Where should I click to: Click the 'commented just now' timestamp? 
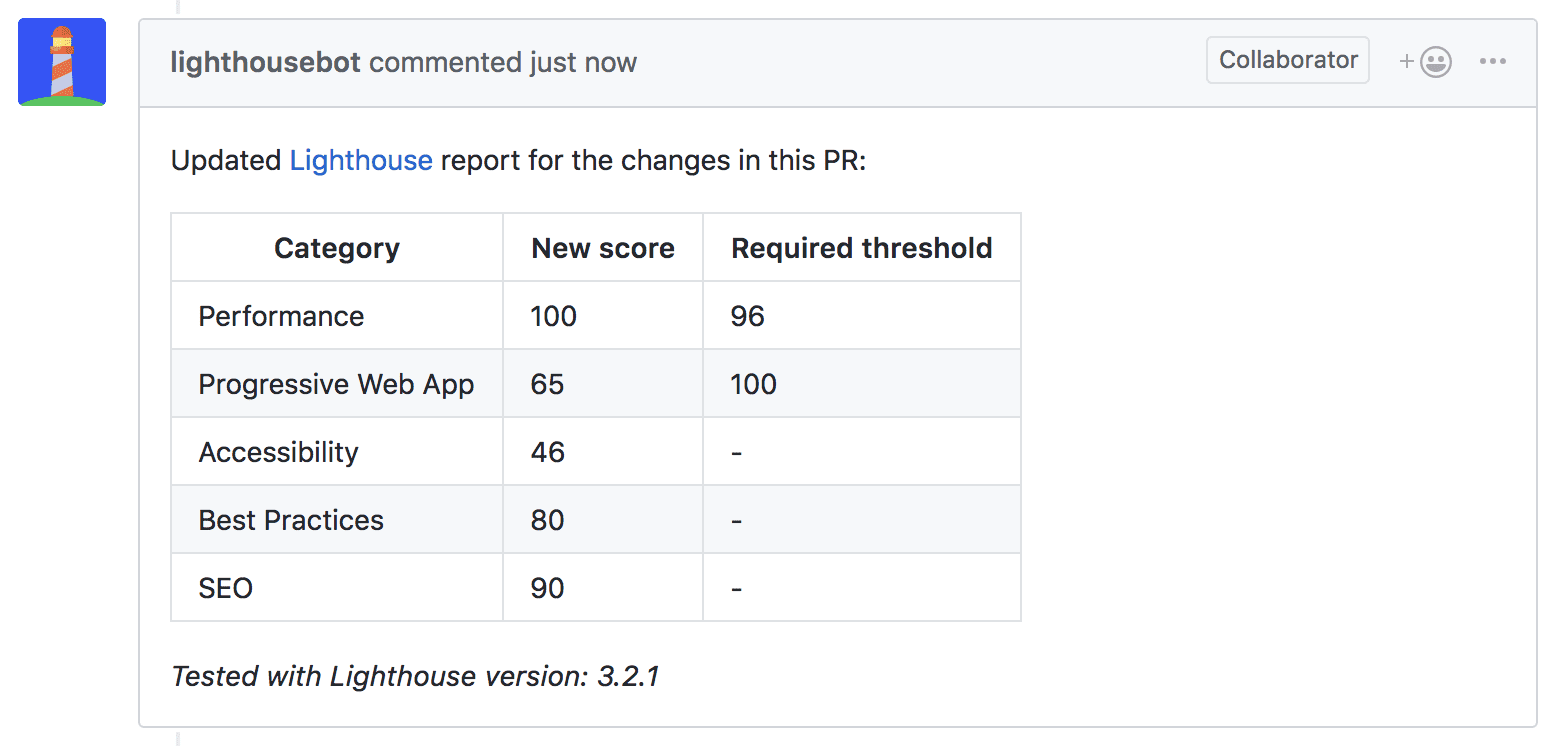pos(504,62)
